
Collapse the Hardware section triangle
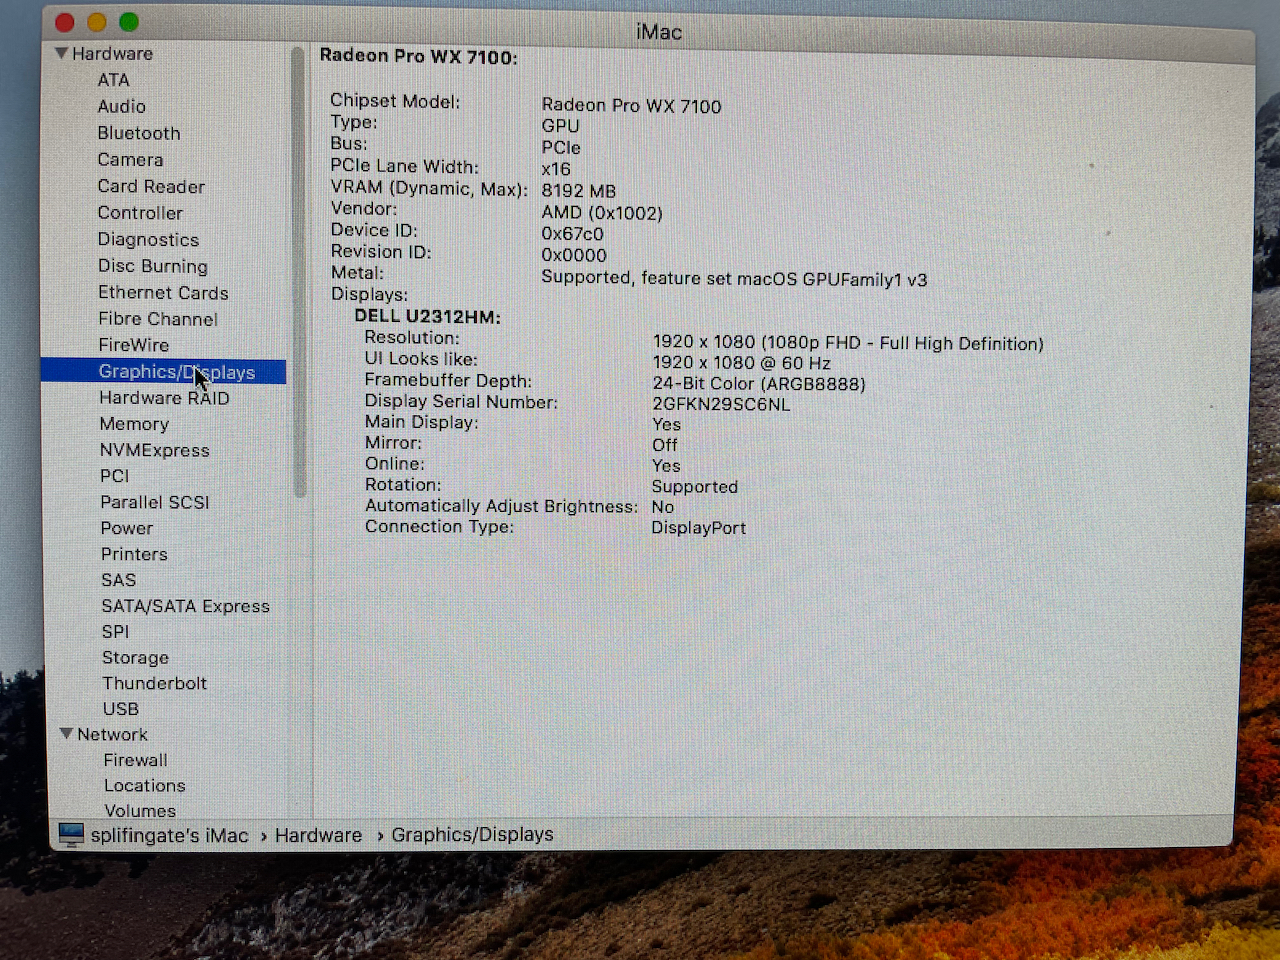pos(62,53)
